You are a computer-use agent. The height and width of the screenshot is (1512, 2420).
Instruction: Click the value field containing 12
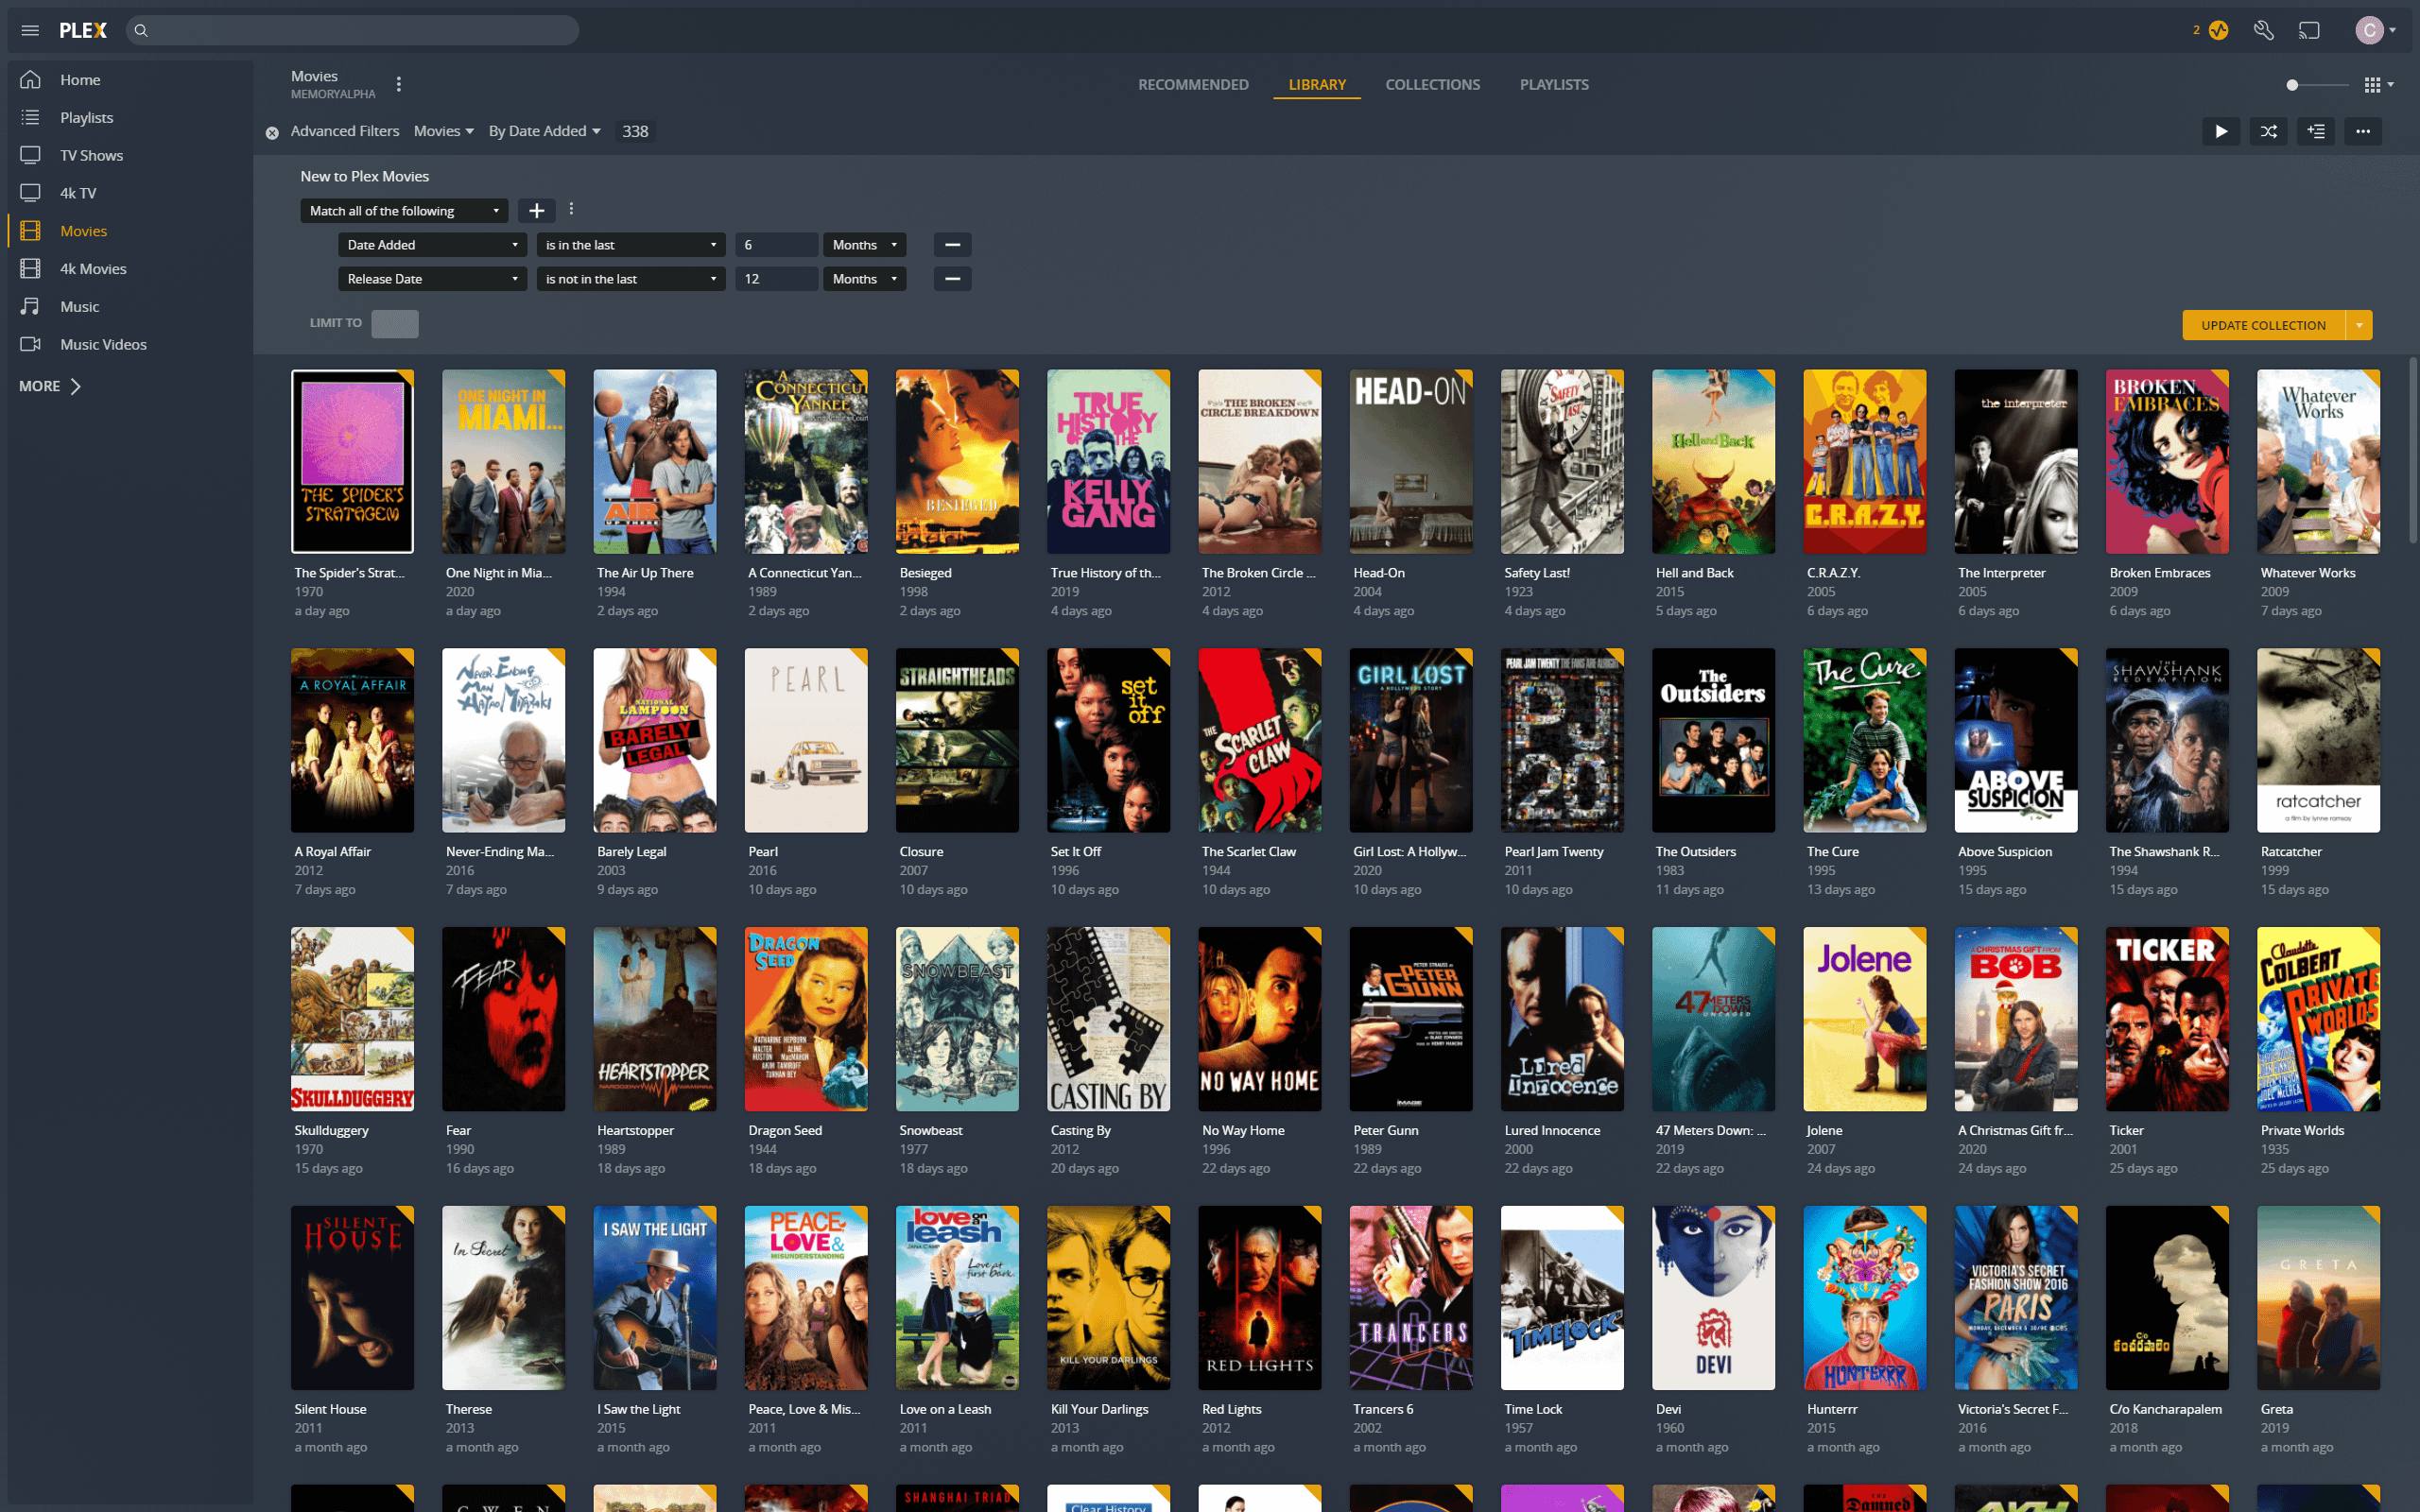tap(777, 279)
